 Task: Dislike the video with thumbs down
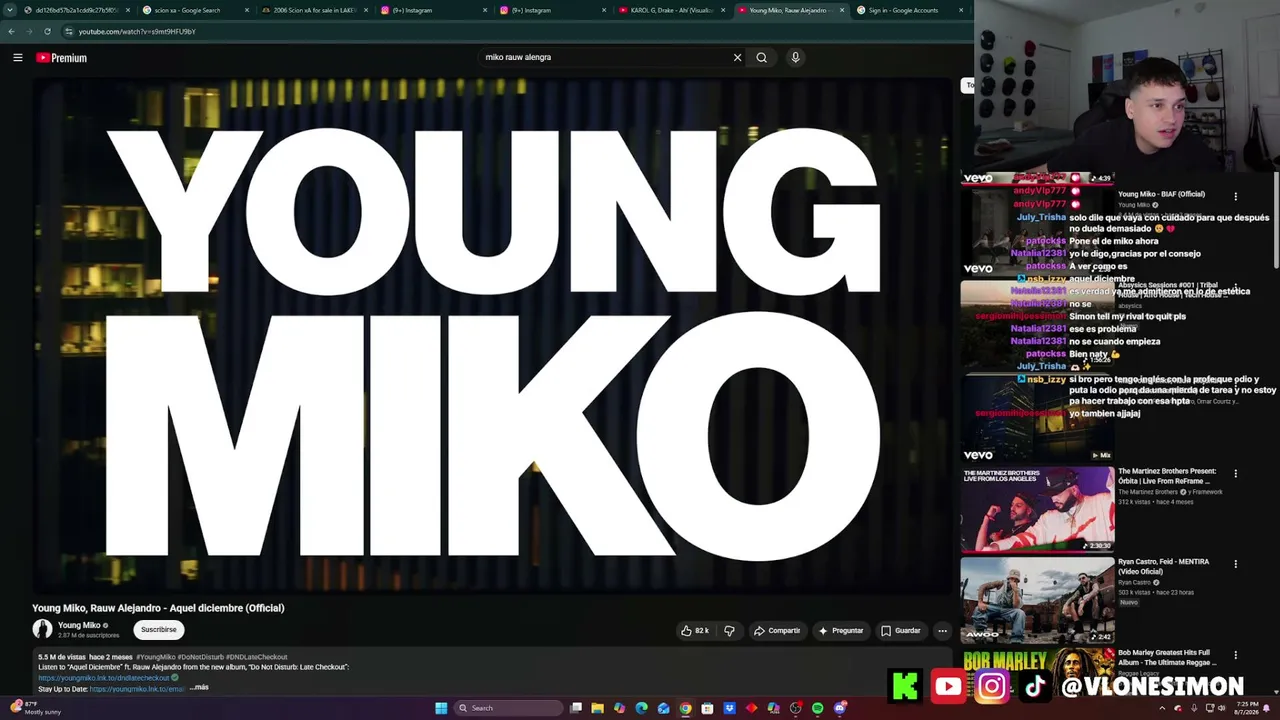(729, 631)
